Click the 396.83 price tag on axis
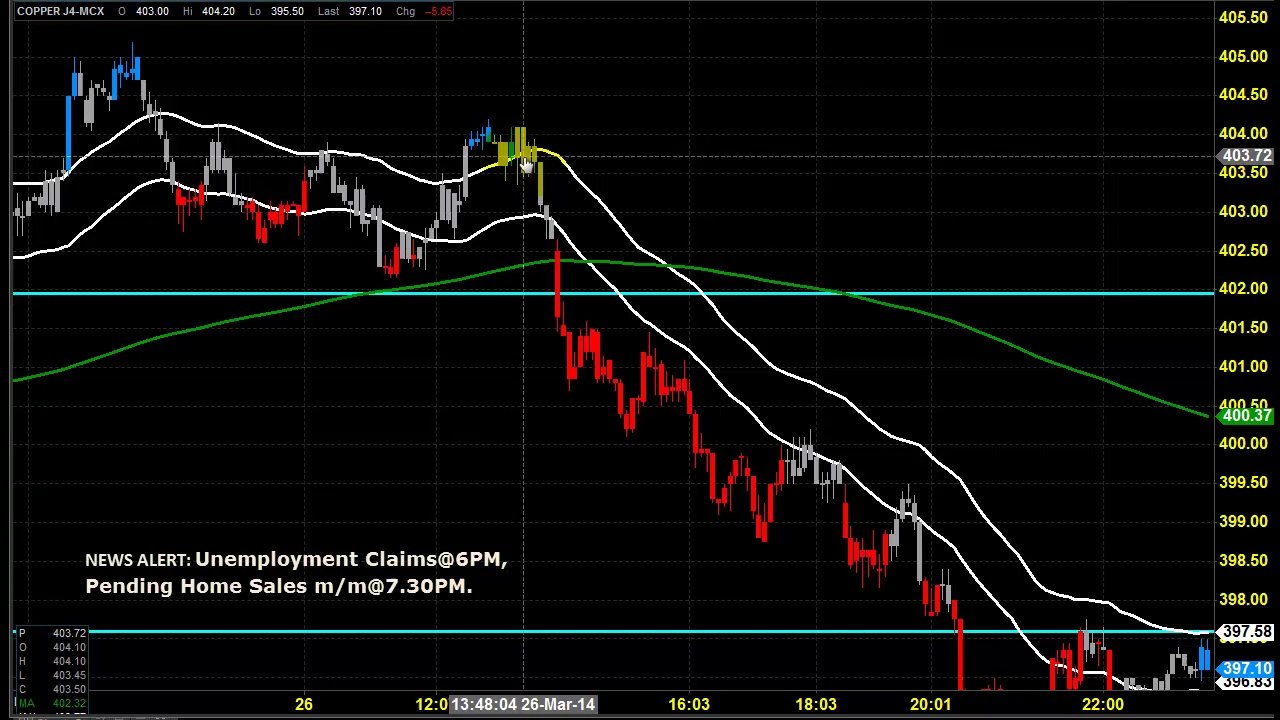The height and width of the screenshot is (720, 1280). coord(1246,683)
